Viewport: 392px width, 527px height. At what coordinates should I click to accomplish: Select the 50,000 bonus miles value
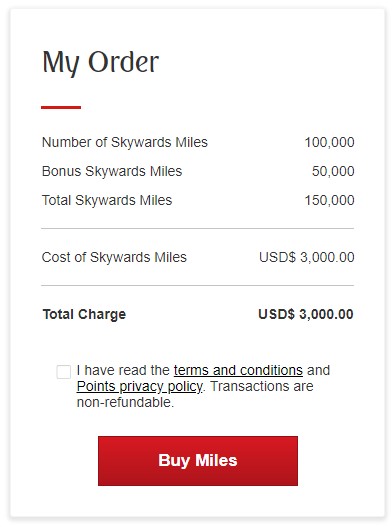pyautogui.click(x=333, y=171)
